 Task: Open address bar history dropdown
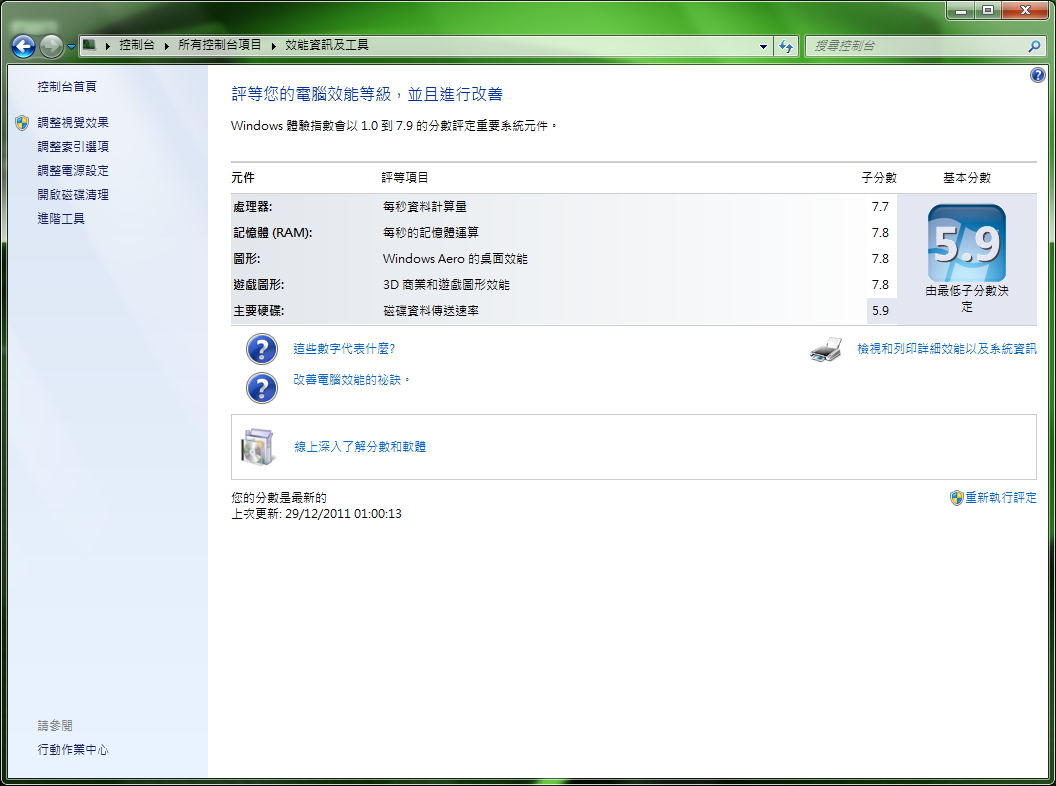click(763, 46)
